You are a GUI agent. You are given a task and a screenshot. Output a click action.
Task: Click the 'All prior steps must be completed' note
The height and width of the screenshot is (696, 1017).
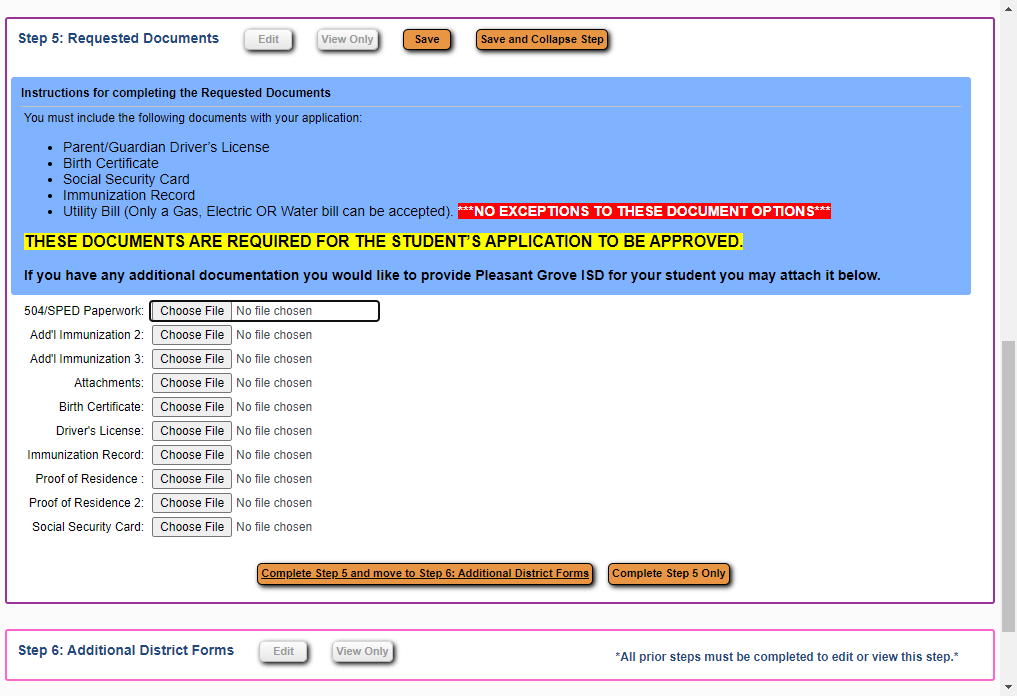tap(787, 656)
